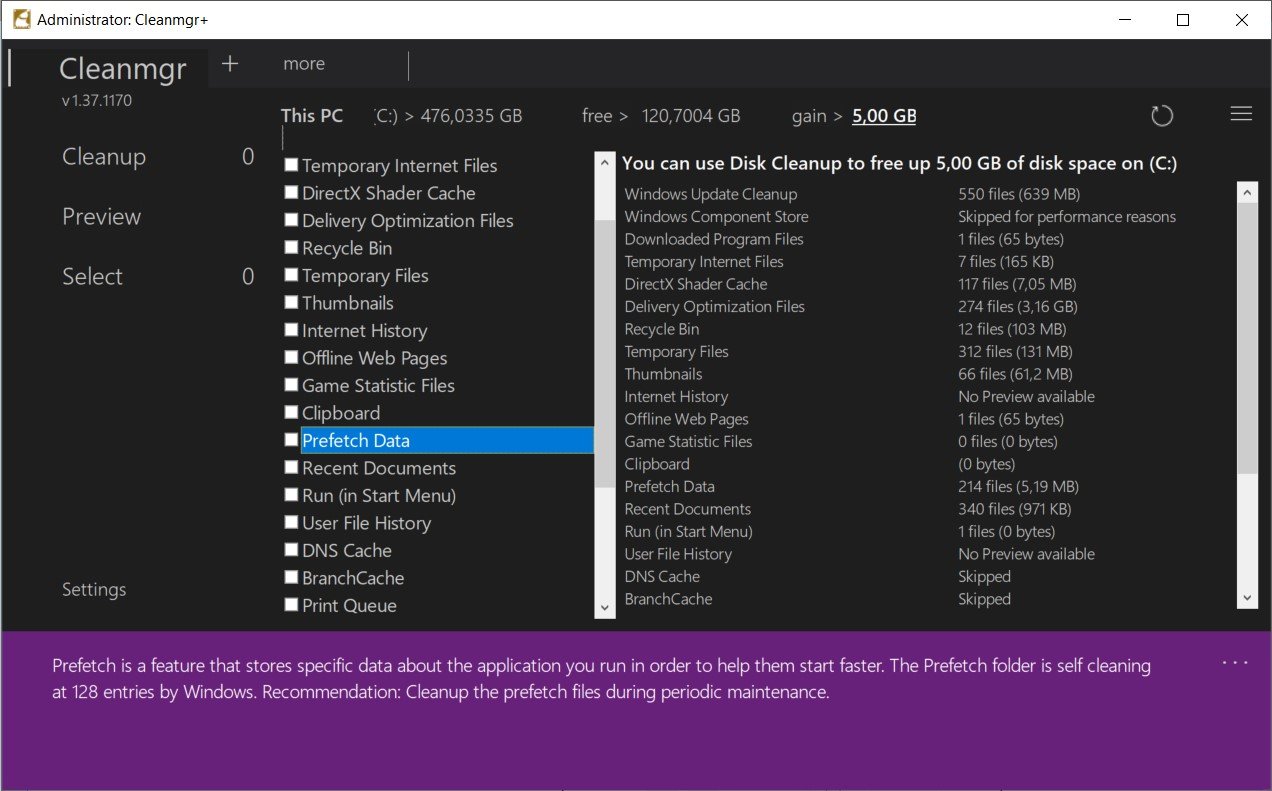
Task: Select the Recycle Bin checkbox
Action: coord(291,247)
